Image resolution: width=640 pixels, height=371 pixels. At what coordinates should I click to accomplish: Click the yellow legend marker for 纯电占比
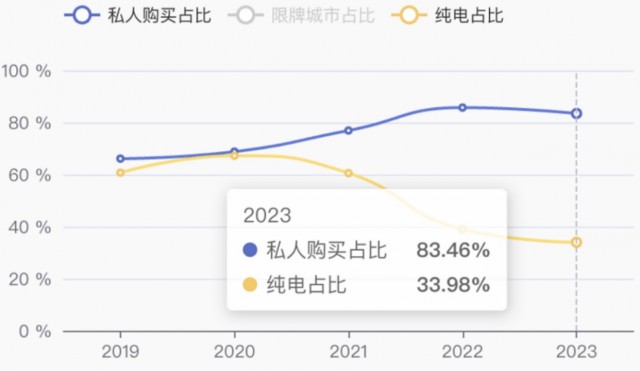click(x=409, y=16)
